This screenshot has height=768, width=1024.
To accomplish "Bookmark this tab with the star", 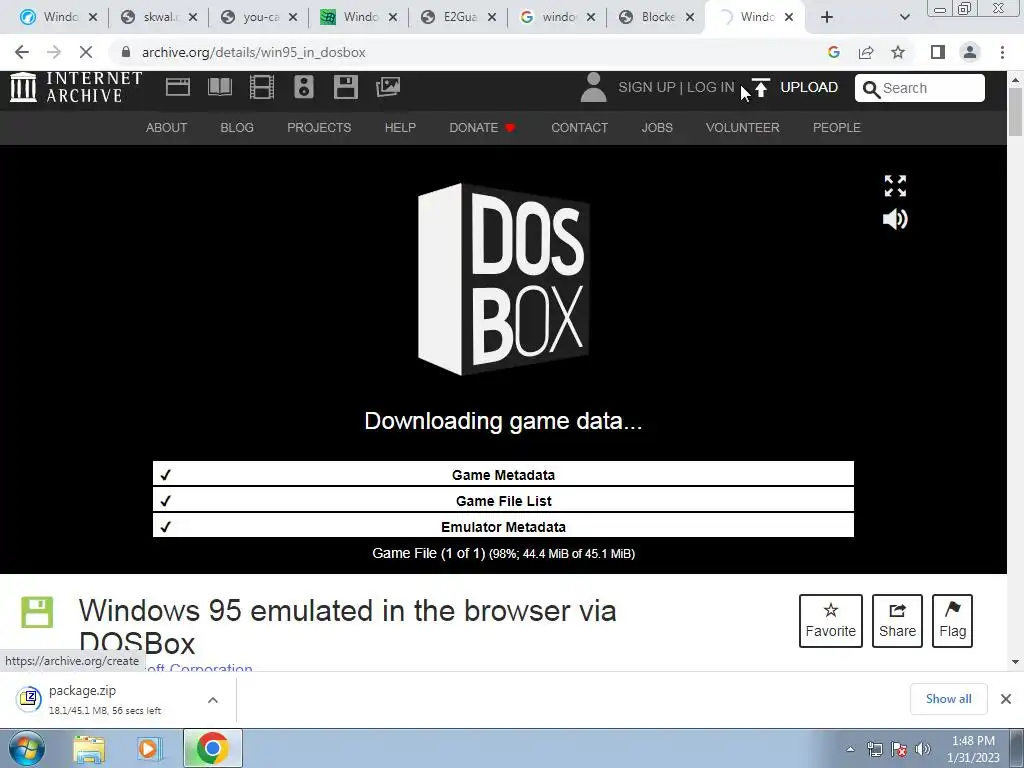I will (x=899, y=52).
